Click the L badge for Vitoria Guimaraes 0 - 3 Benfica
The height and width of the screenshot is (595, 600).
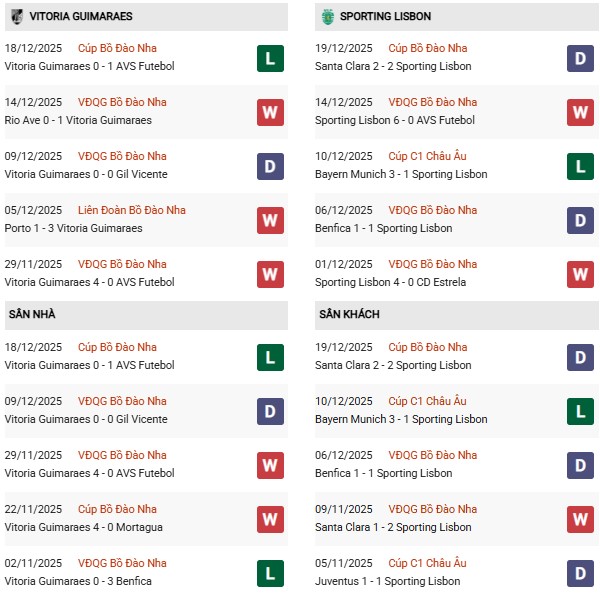(270, 573)
